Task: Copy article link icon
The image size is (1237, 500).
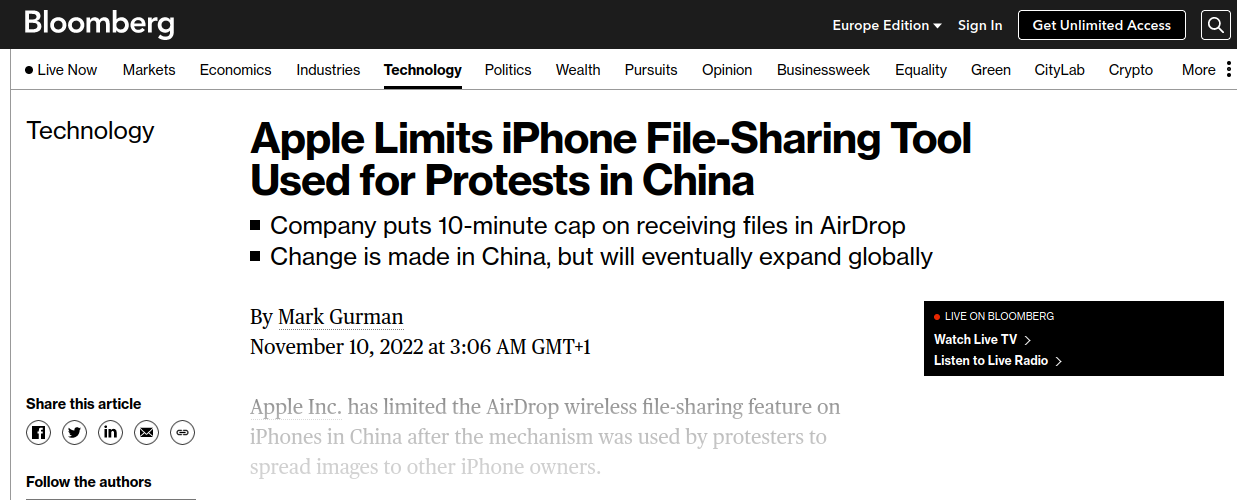Action: [x=182, y=433]
